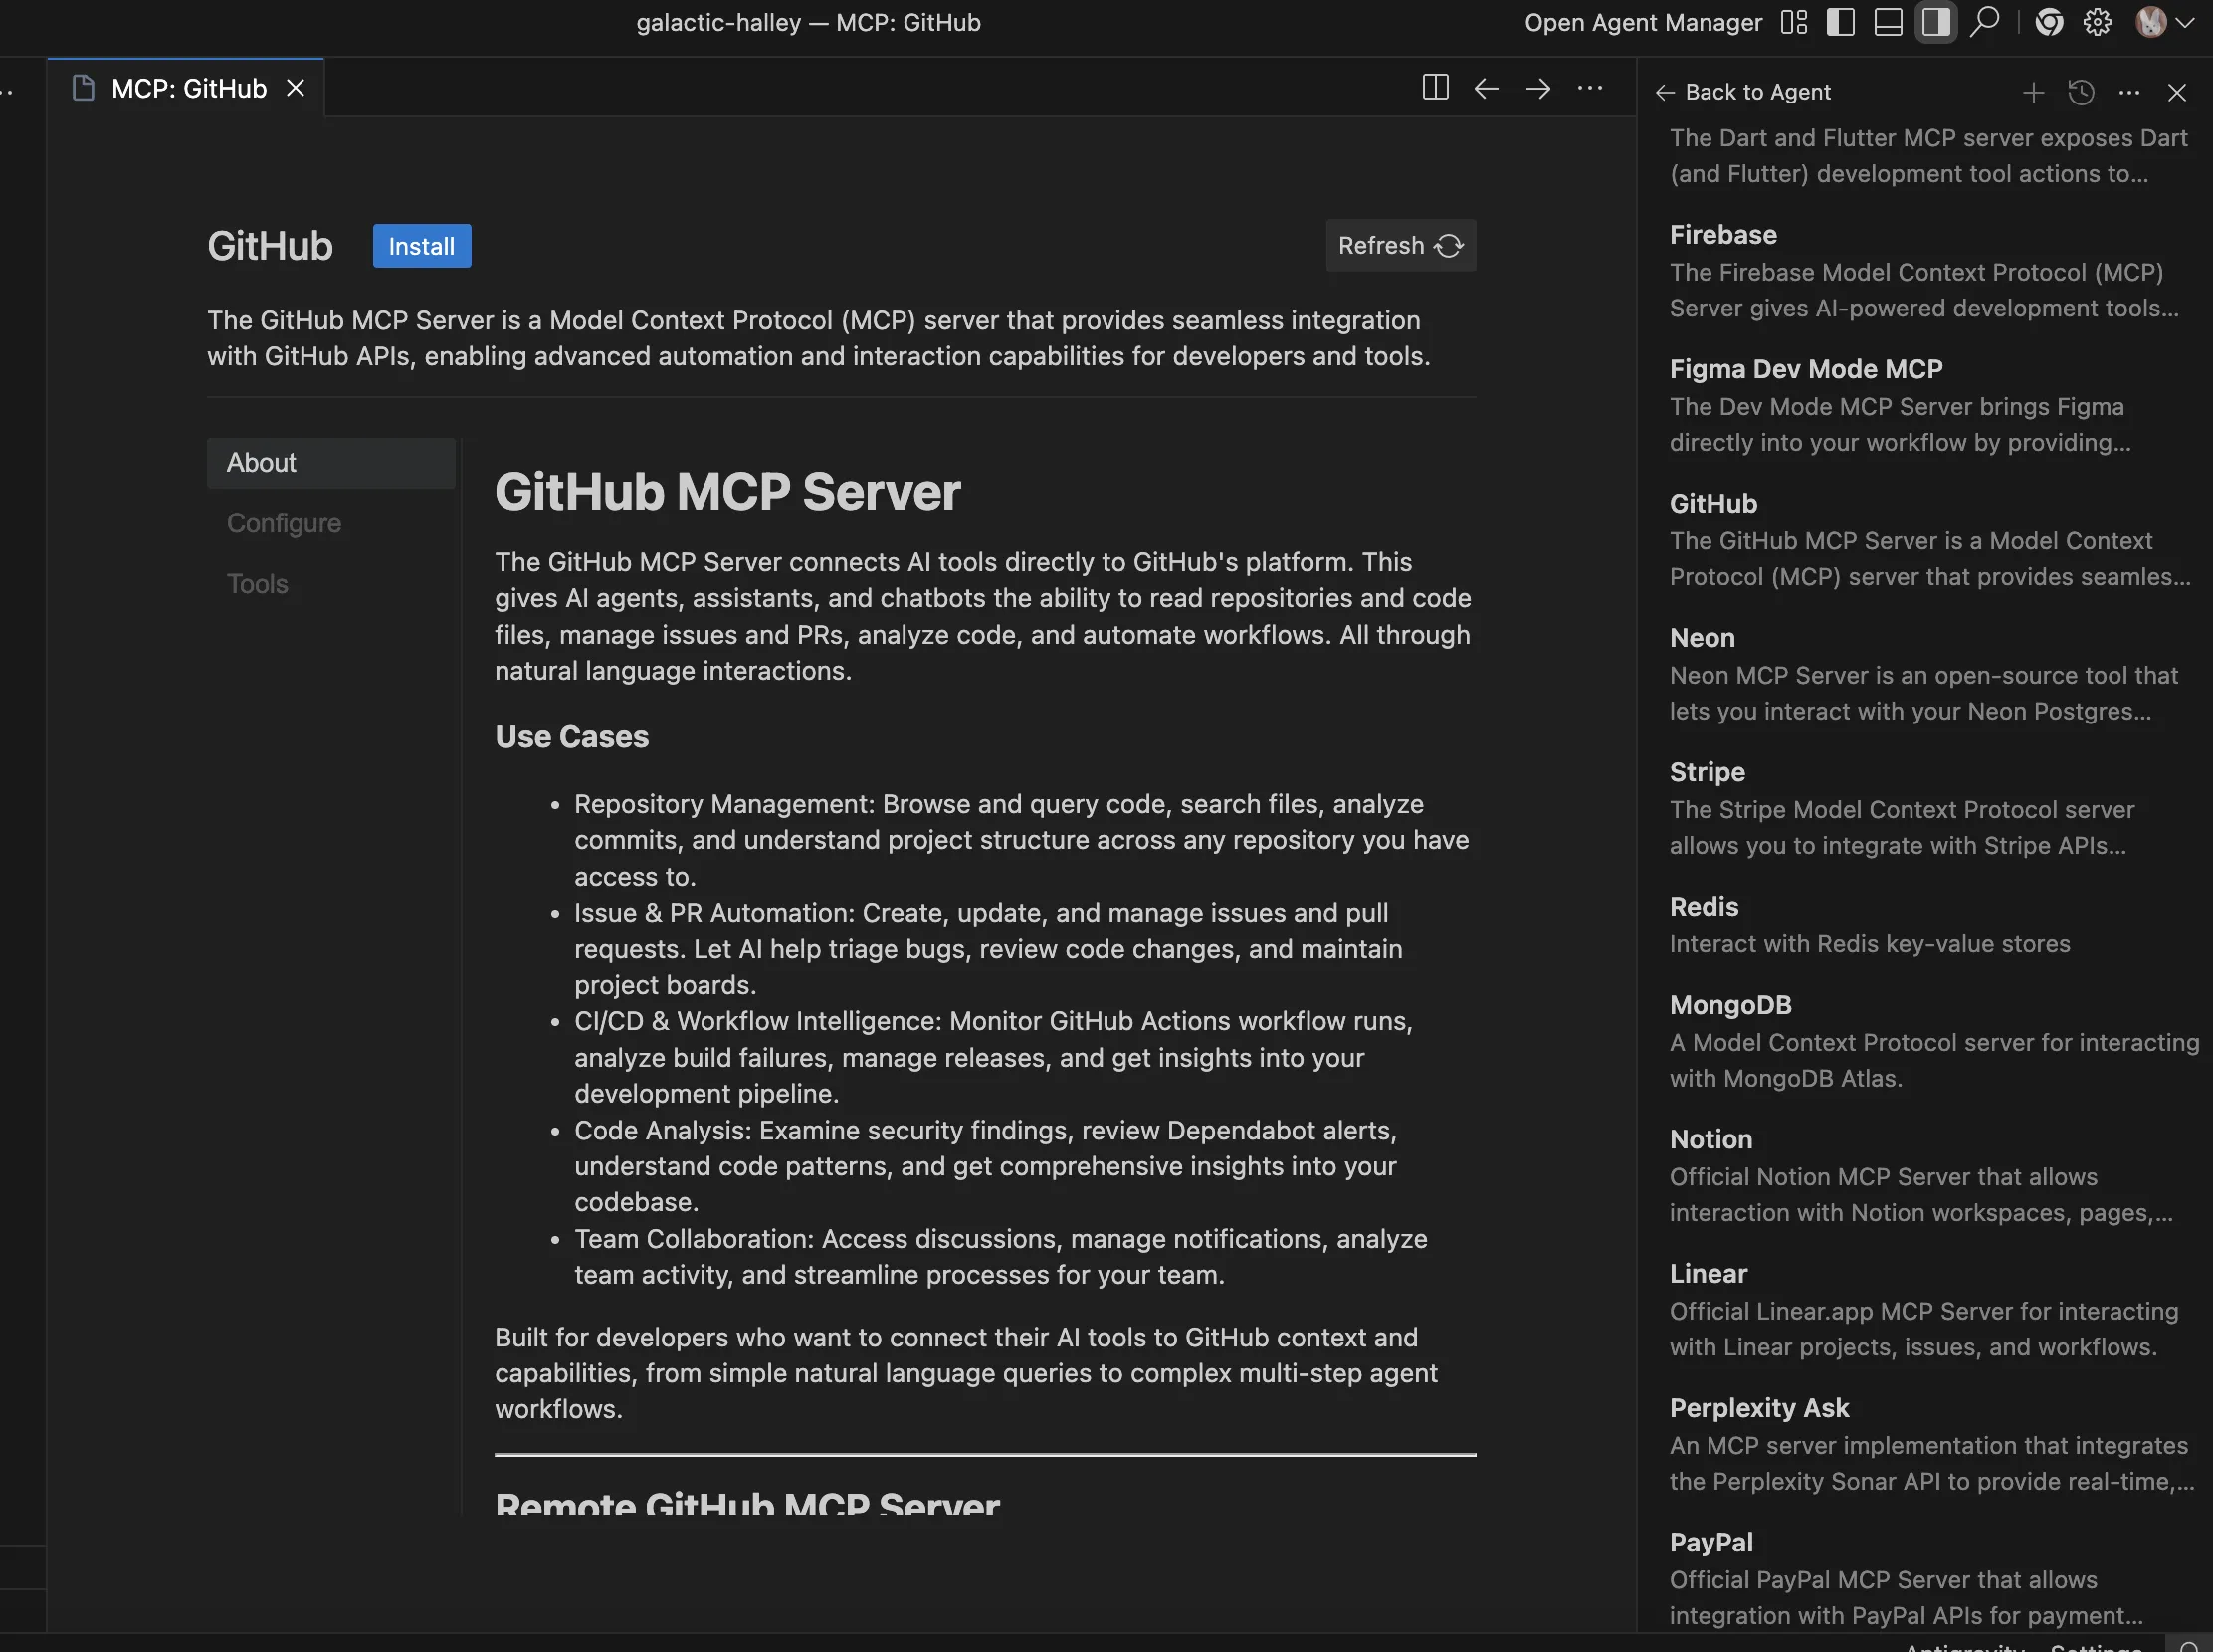Toggle the primary side bar visibility

click(1839, 22)
